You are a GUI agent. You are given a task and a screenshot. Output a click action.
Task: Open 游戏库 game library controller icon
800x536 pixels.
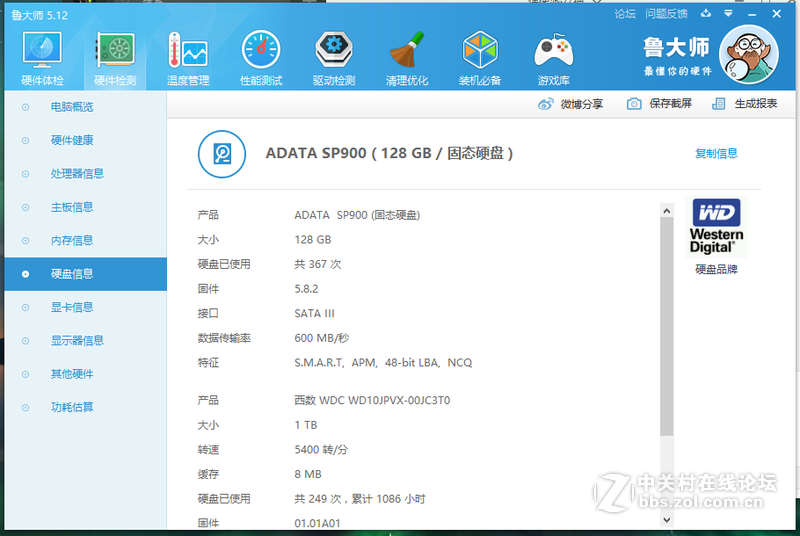tap(553, 50)
